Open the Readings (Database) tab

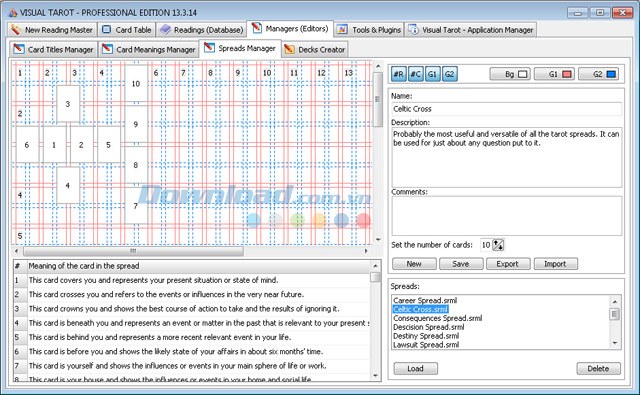[201, 30]
